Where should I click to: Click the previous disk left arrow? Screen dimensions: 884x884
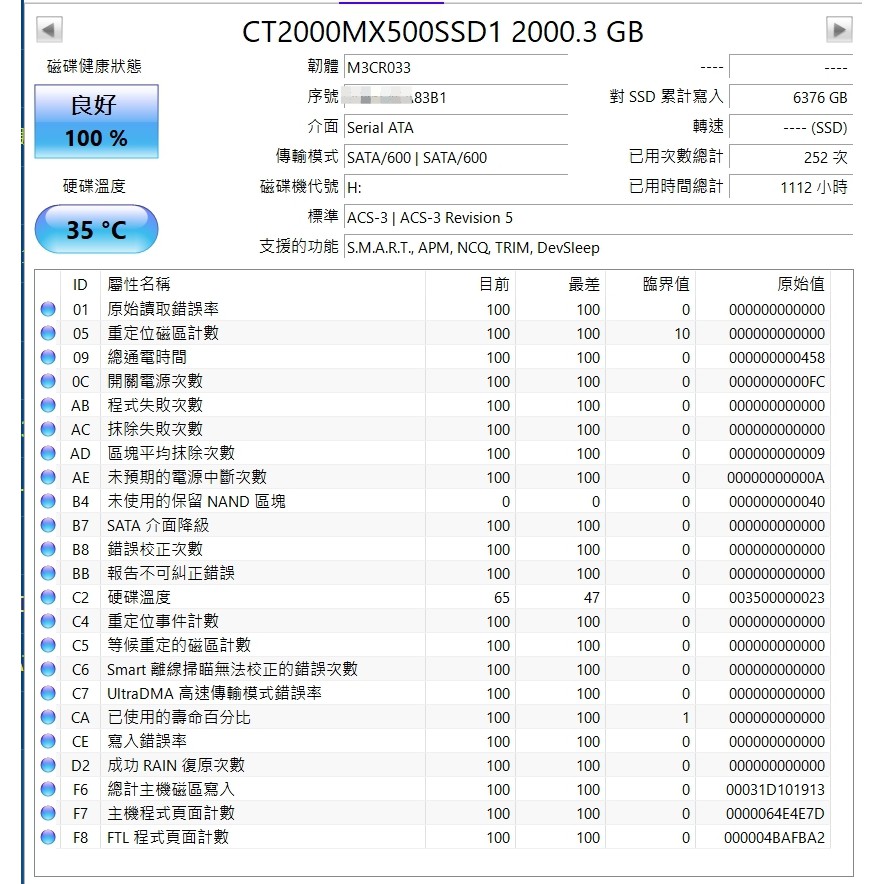coord(49,30)
